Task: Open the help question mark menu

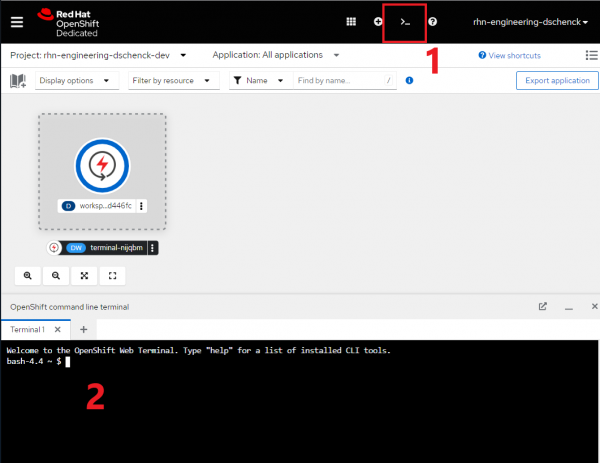Action: (432, 21)
